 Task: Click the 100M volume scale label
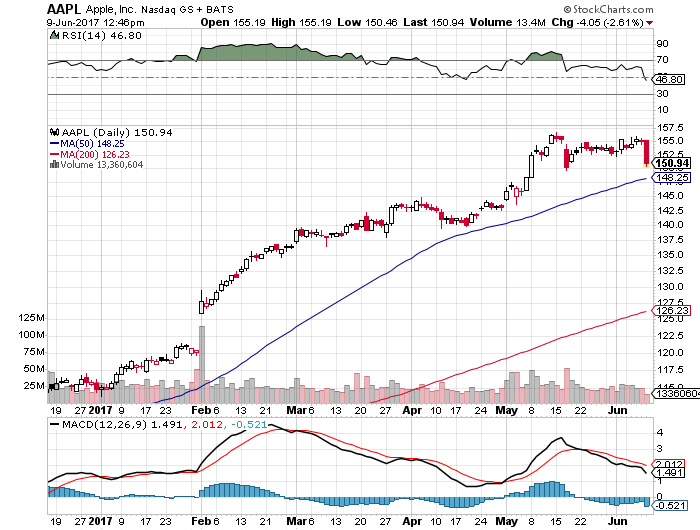31,335
